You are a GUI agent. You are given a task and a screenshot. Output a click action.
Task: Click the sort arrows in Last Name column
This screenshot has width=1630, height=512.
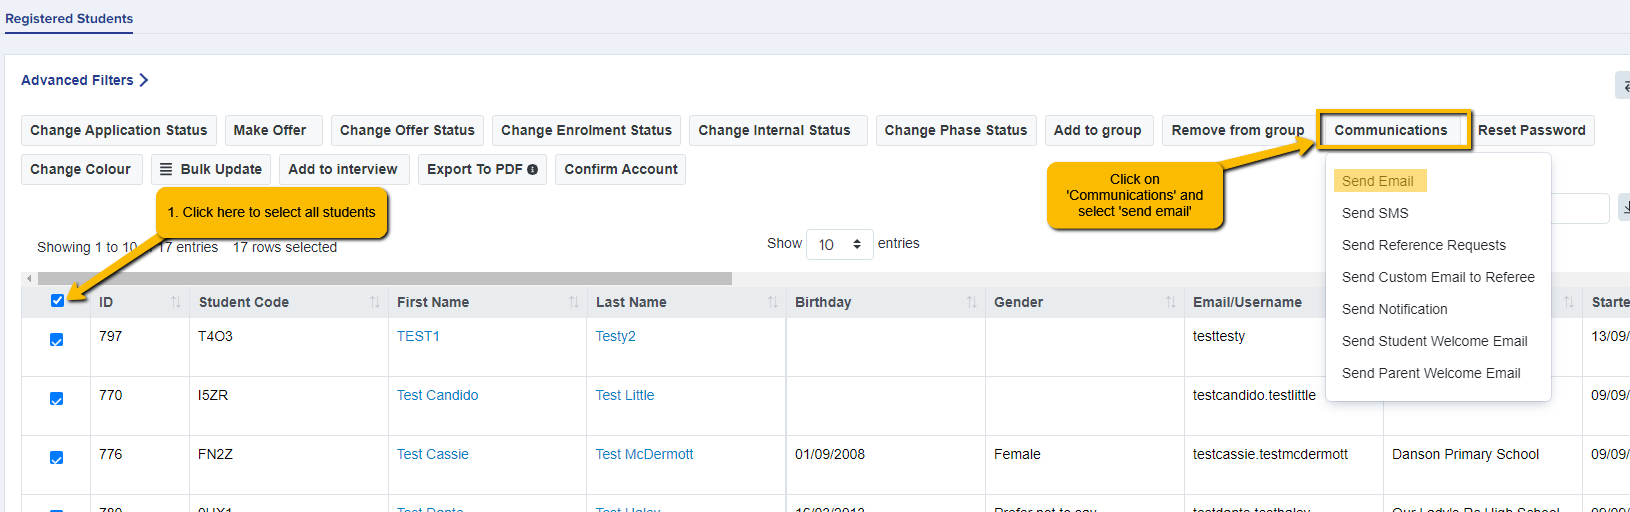coord(773,302)
